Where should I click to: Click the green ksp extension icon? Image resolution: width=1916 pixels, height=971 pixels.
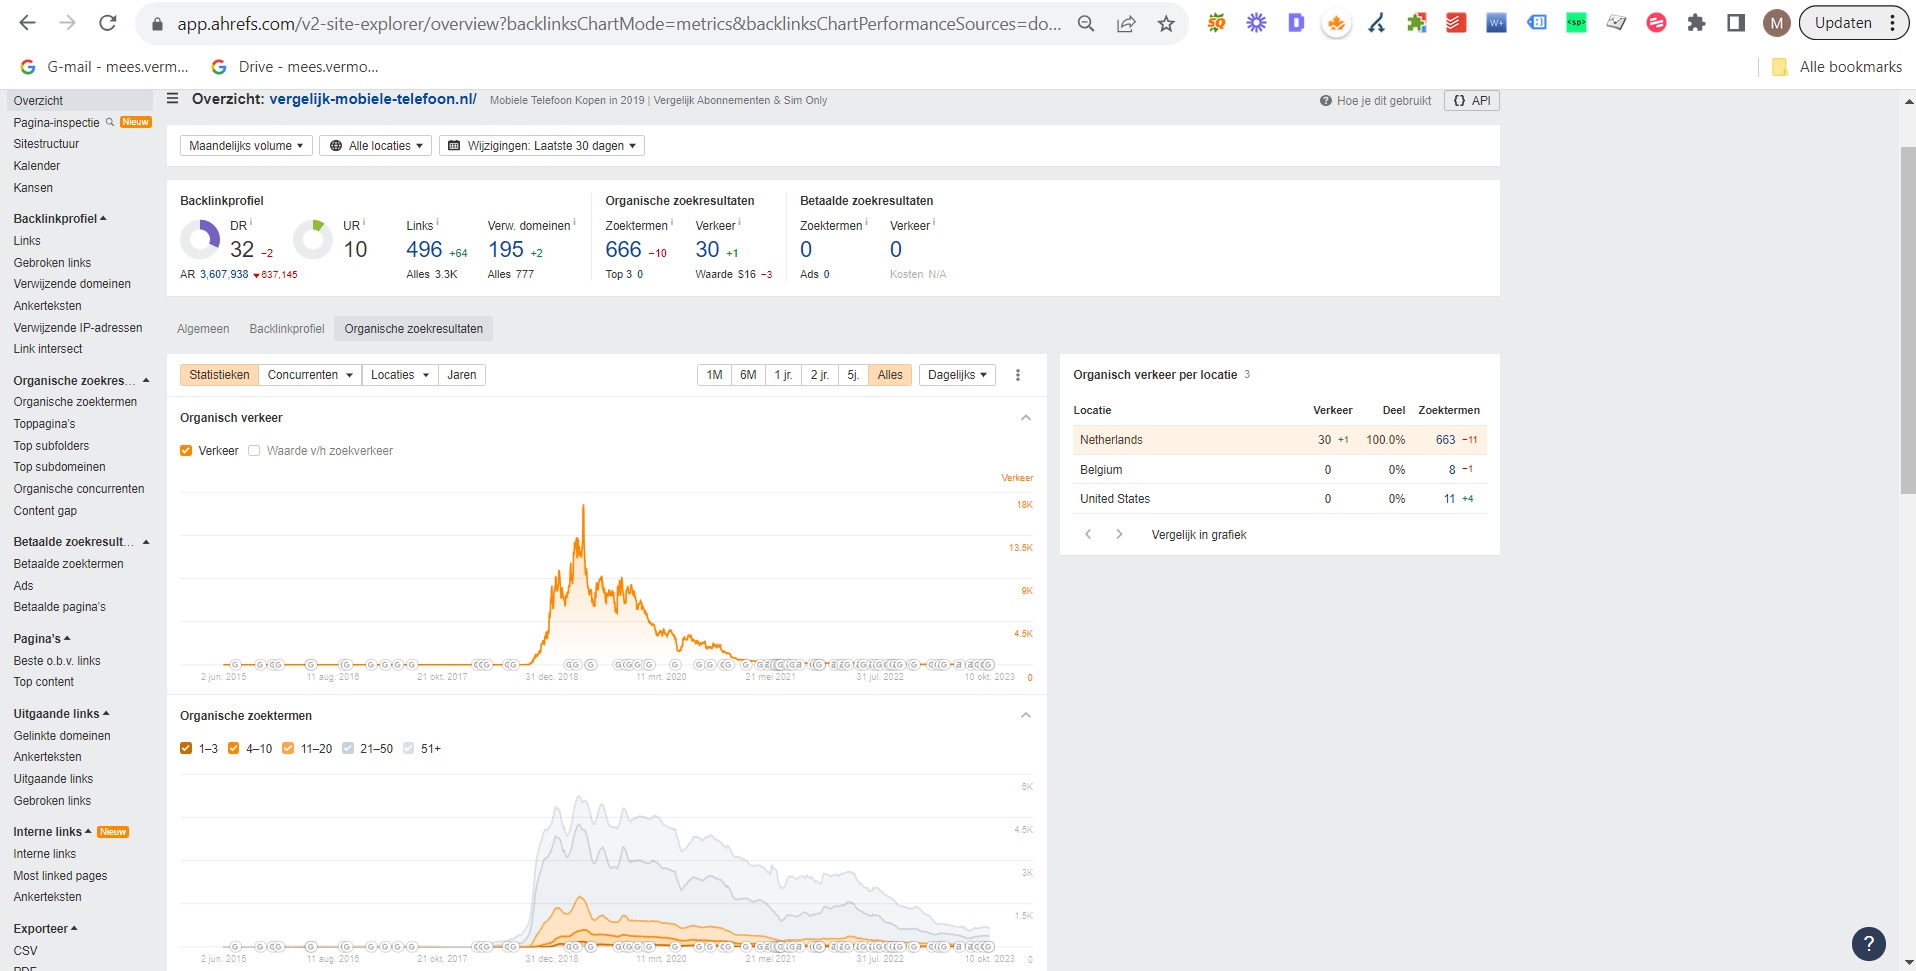1576,22
